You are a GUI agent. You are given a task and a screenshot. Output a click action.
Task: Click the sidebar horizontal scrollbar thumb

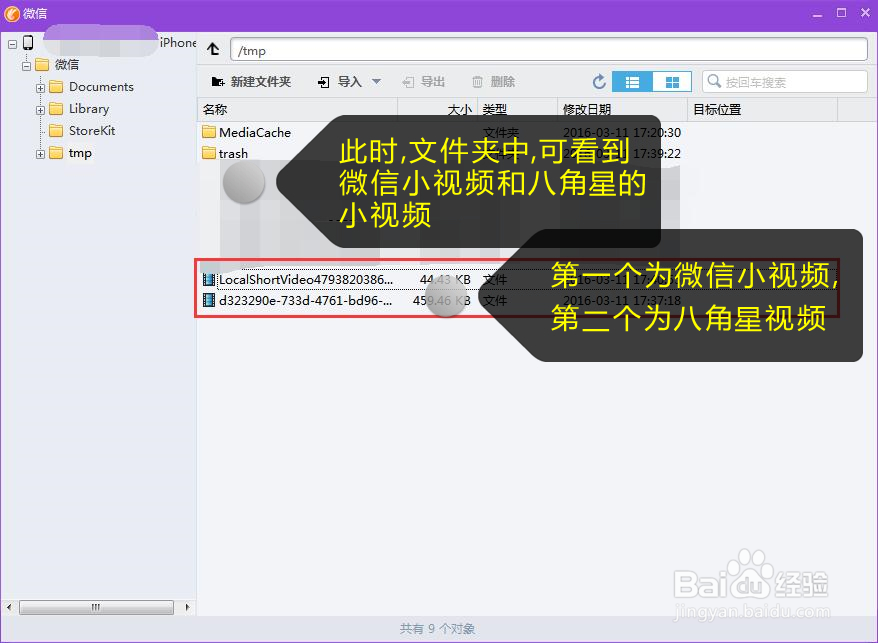[96, 607]
